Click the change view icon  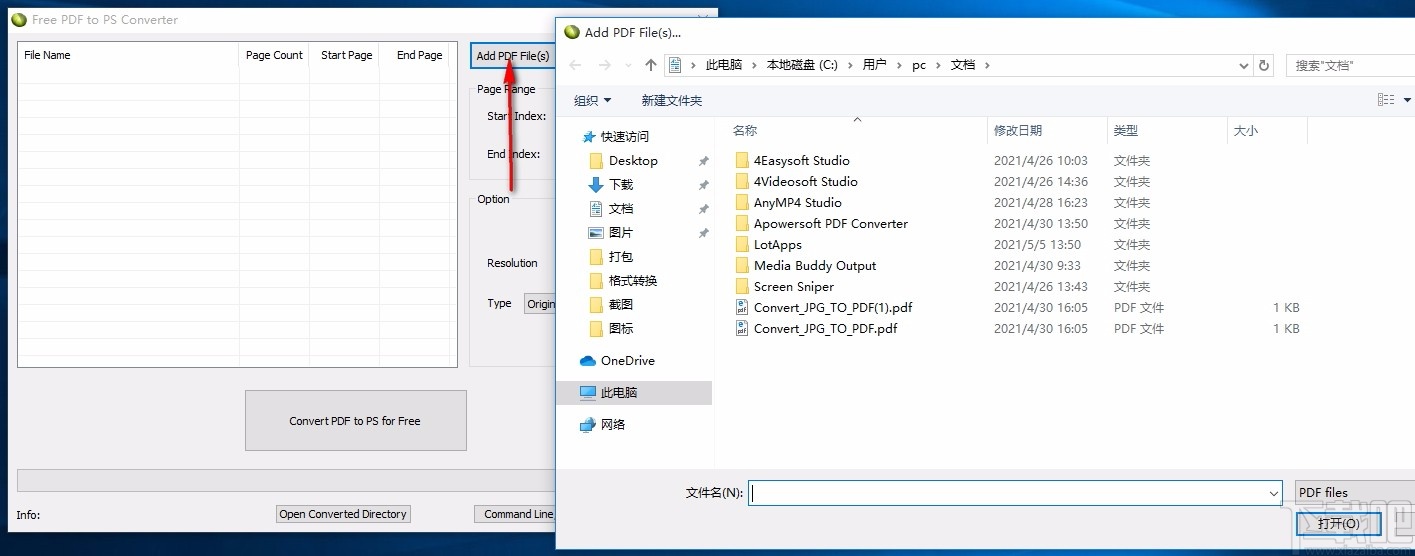1386,100
